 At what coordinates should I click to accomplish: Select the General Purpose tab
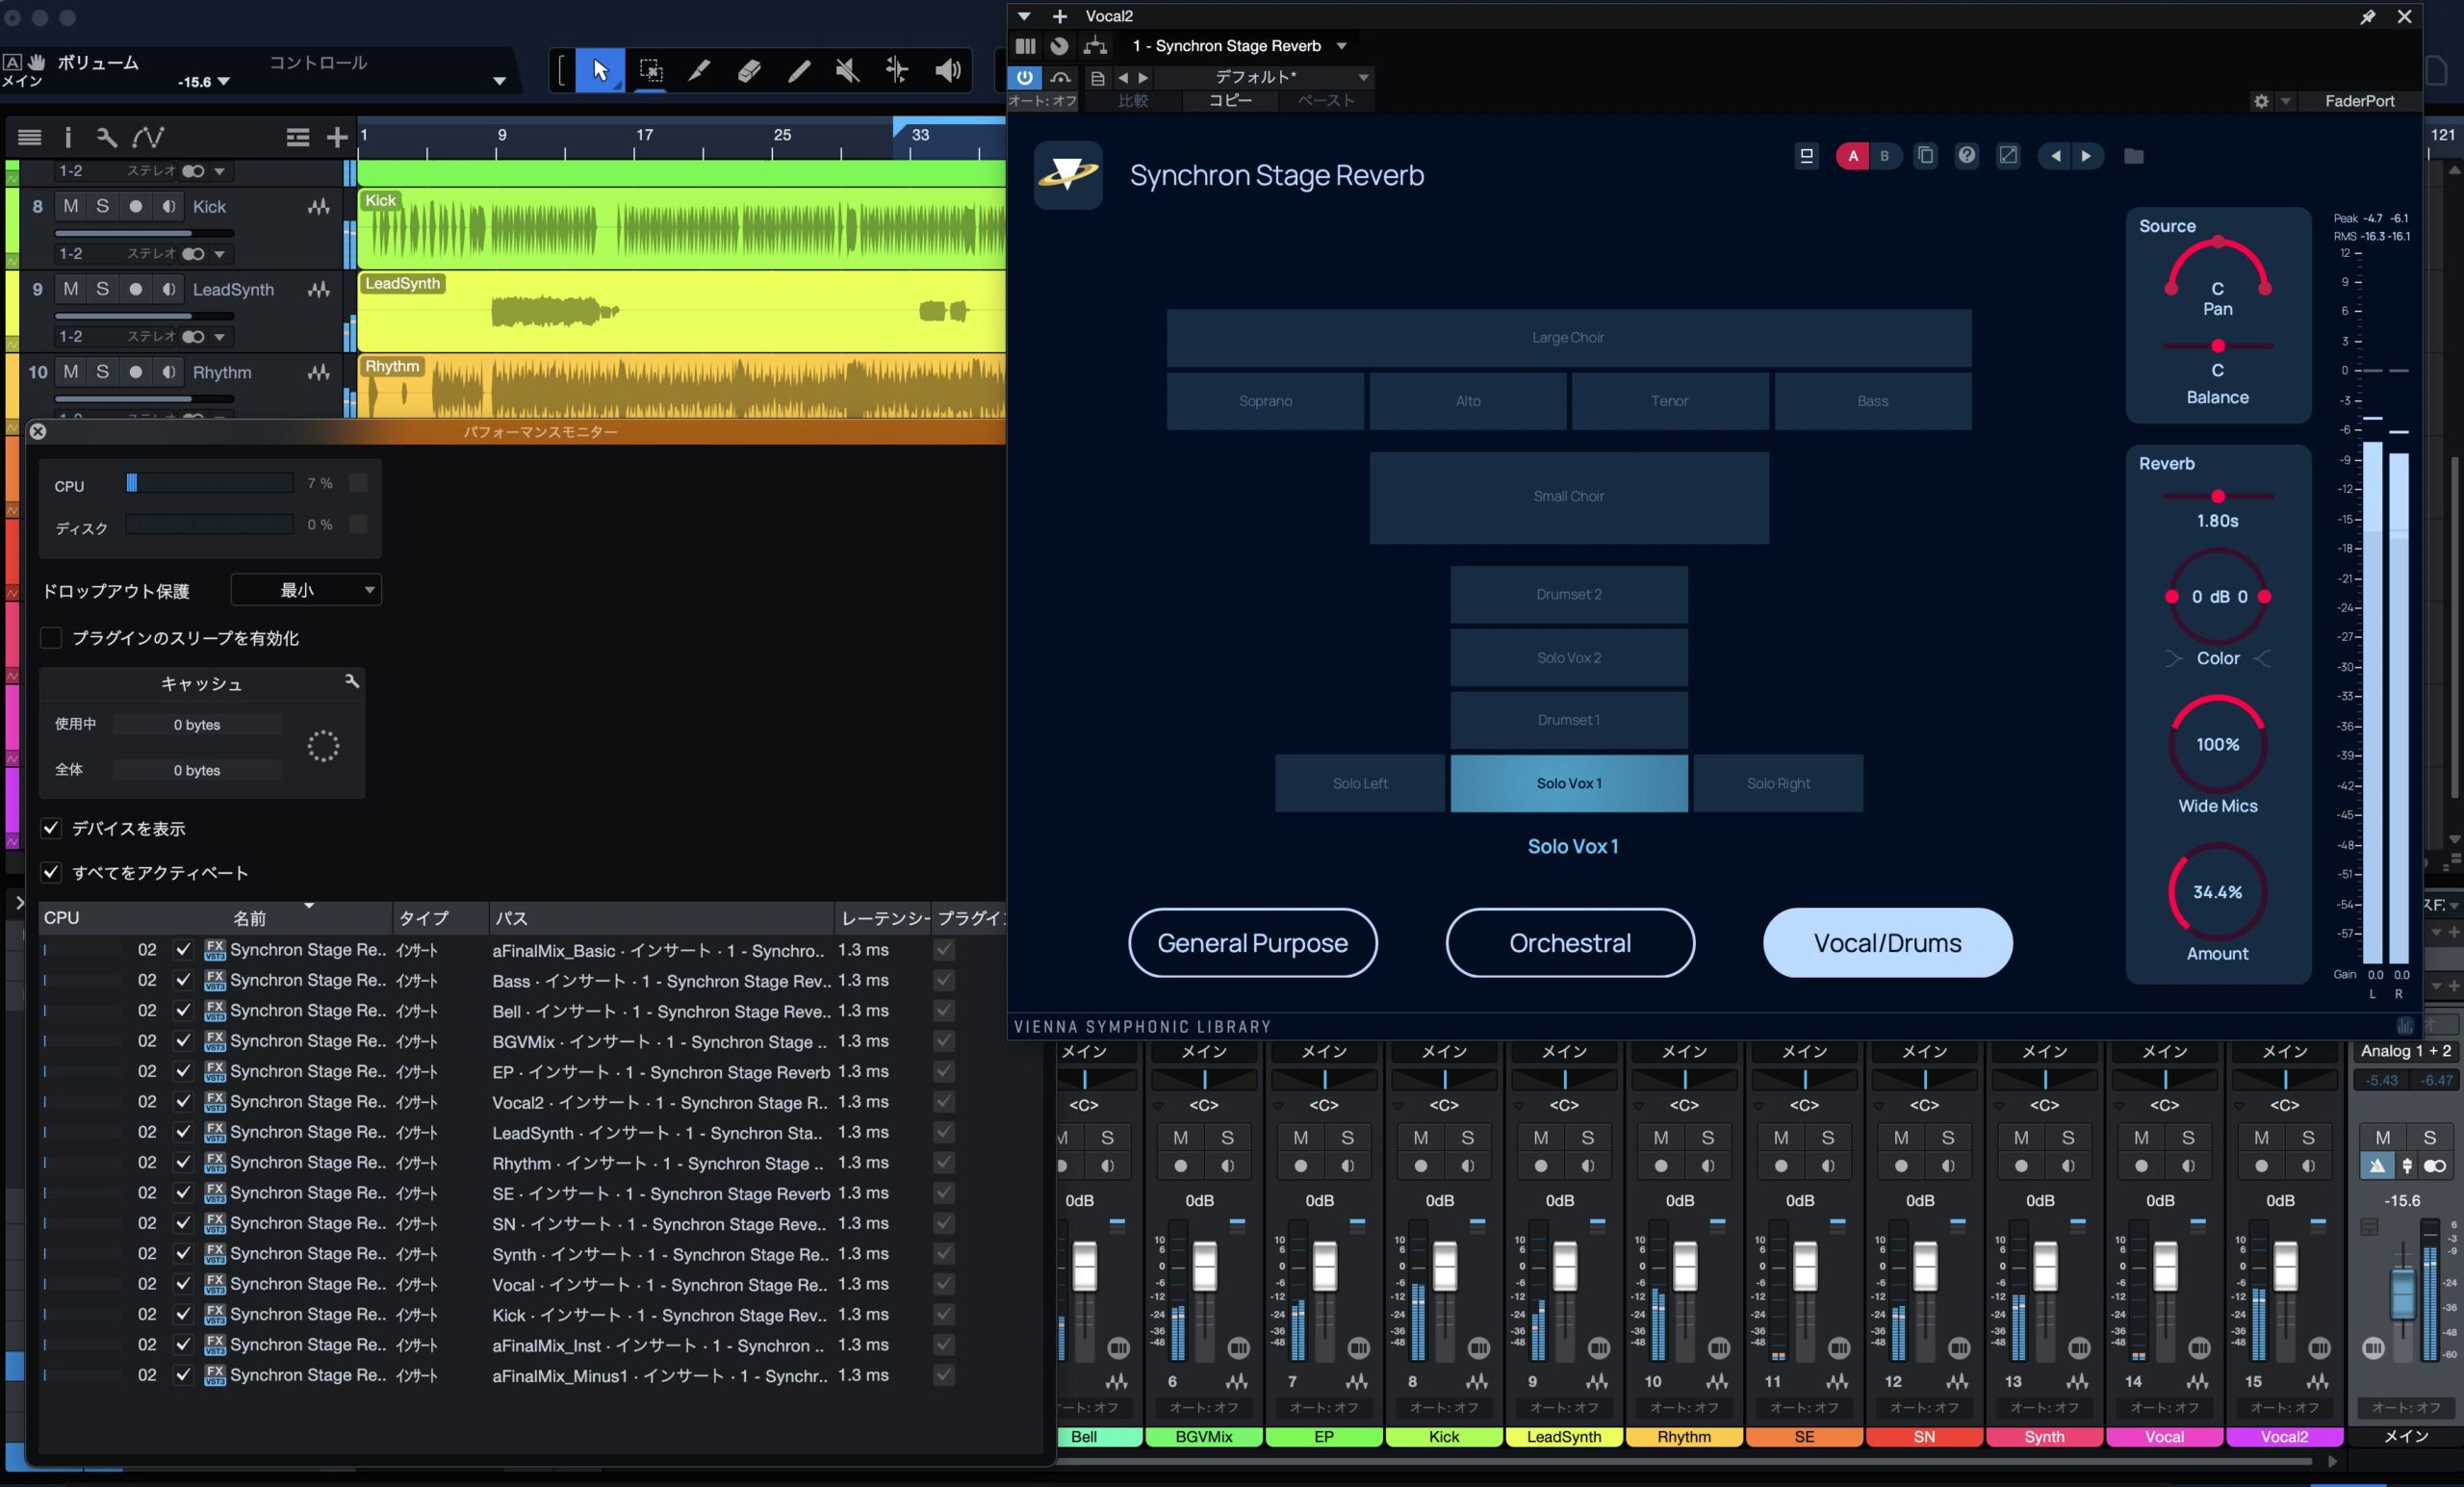(x=1252, y=943)
